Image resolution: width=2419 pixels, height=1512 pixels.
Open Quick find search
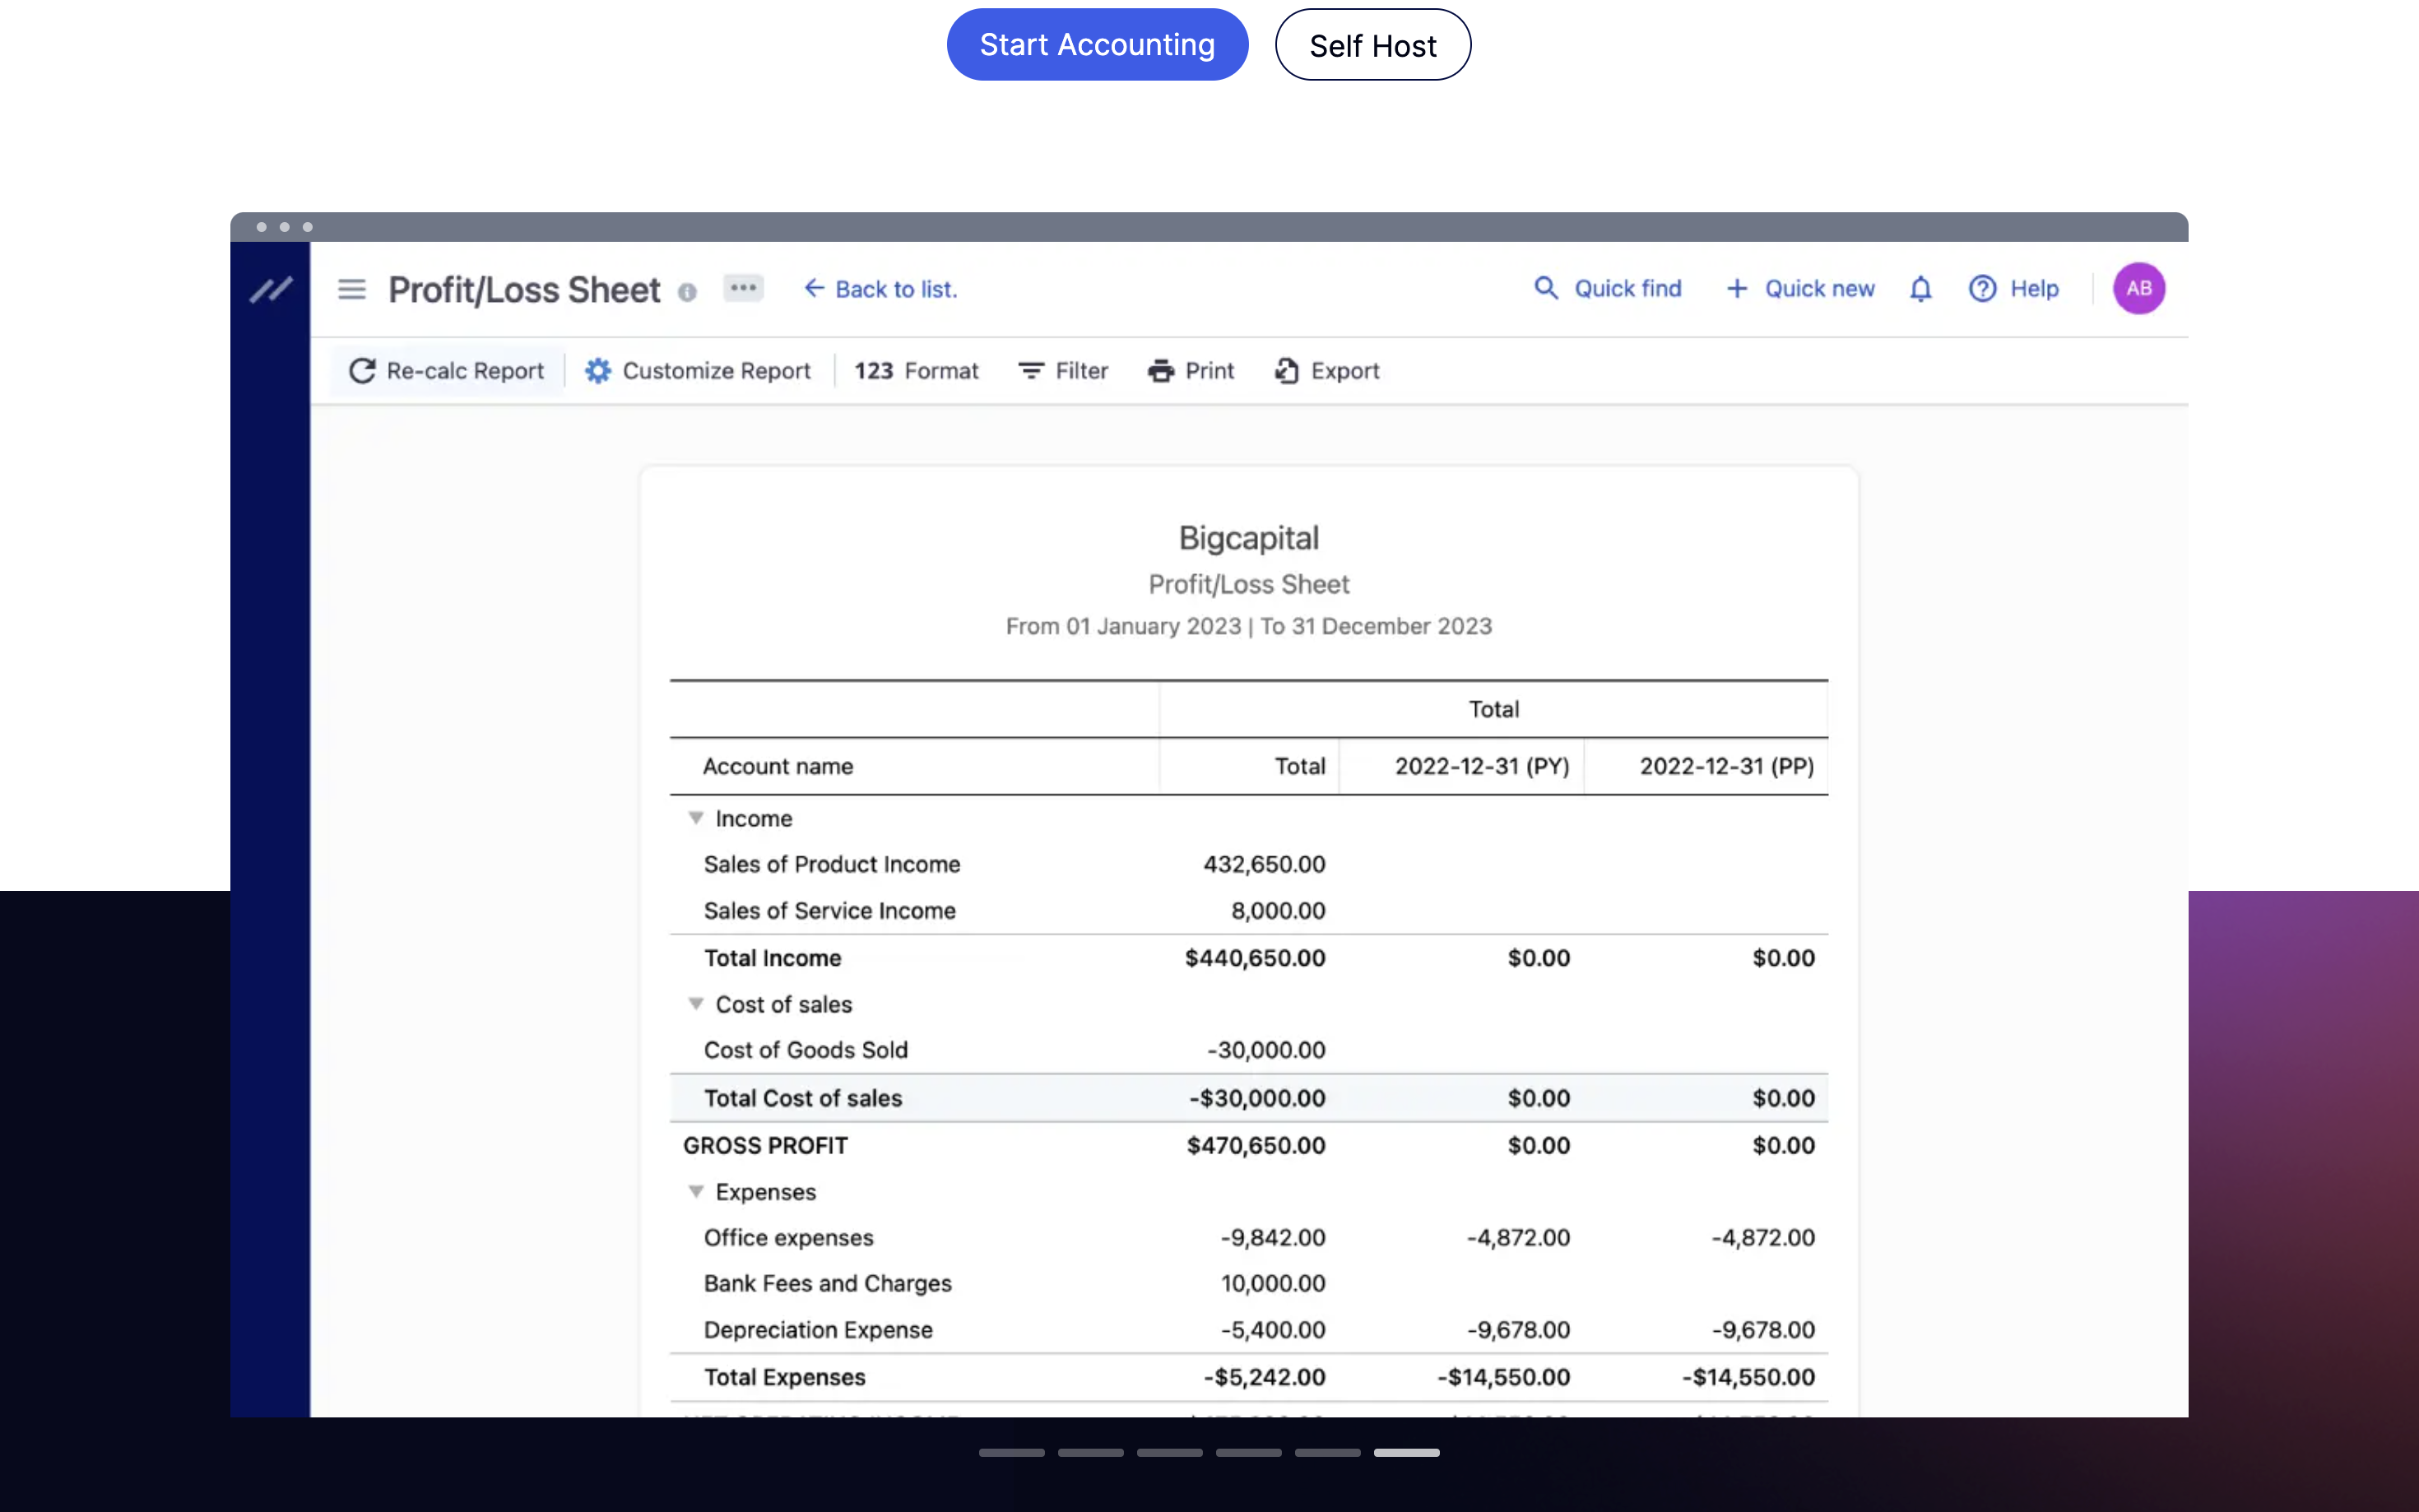pos(1608,289)
